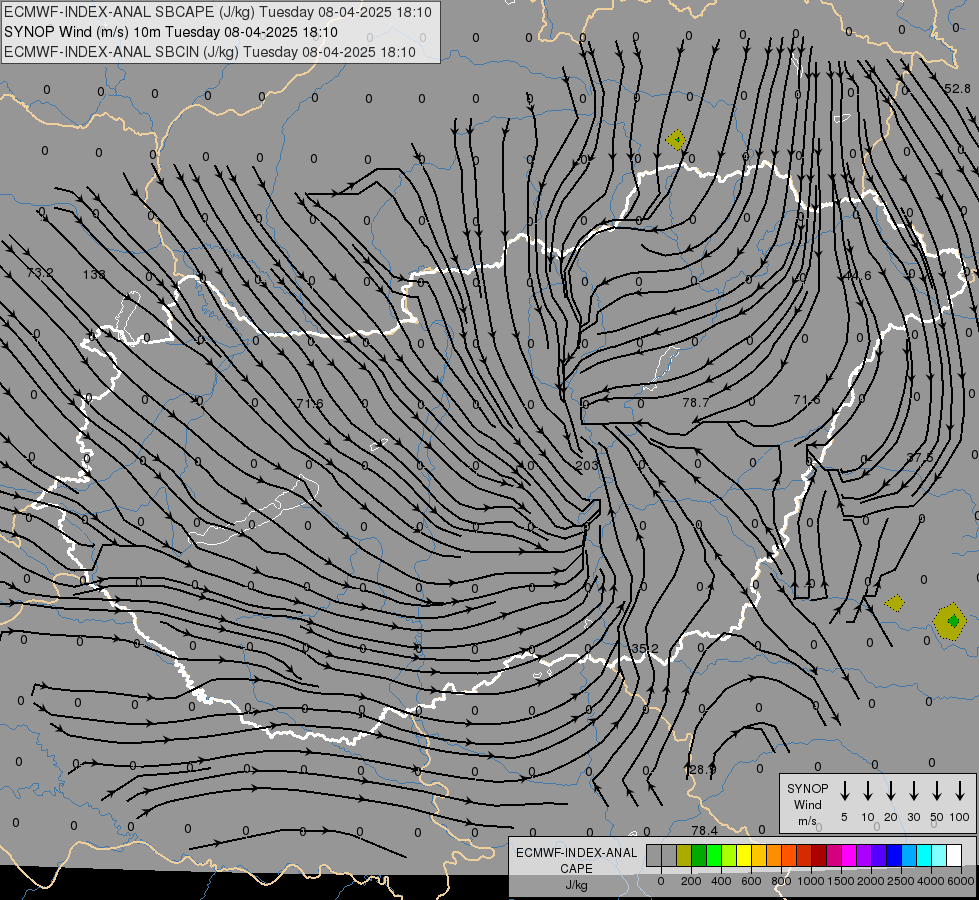Click the 73.2 value on the map
This screenshot has width=979, height=900.
(40, 273)
